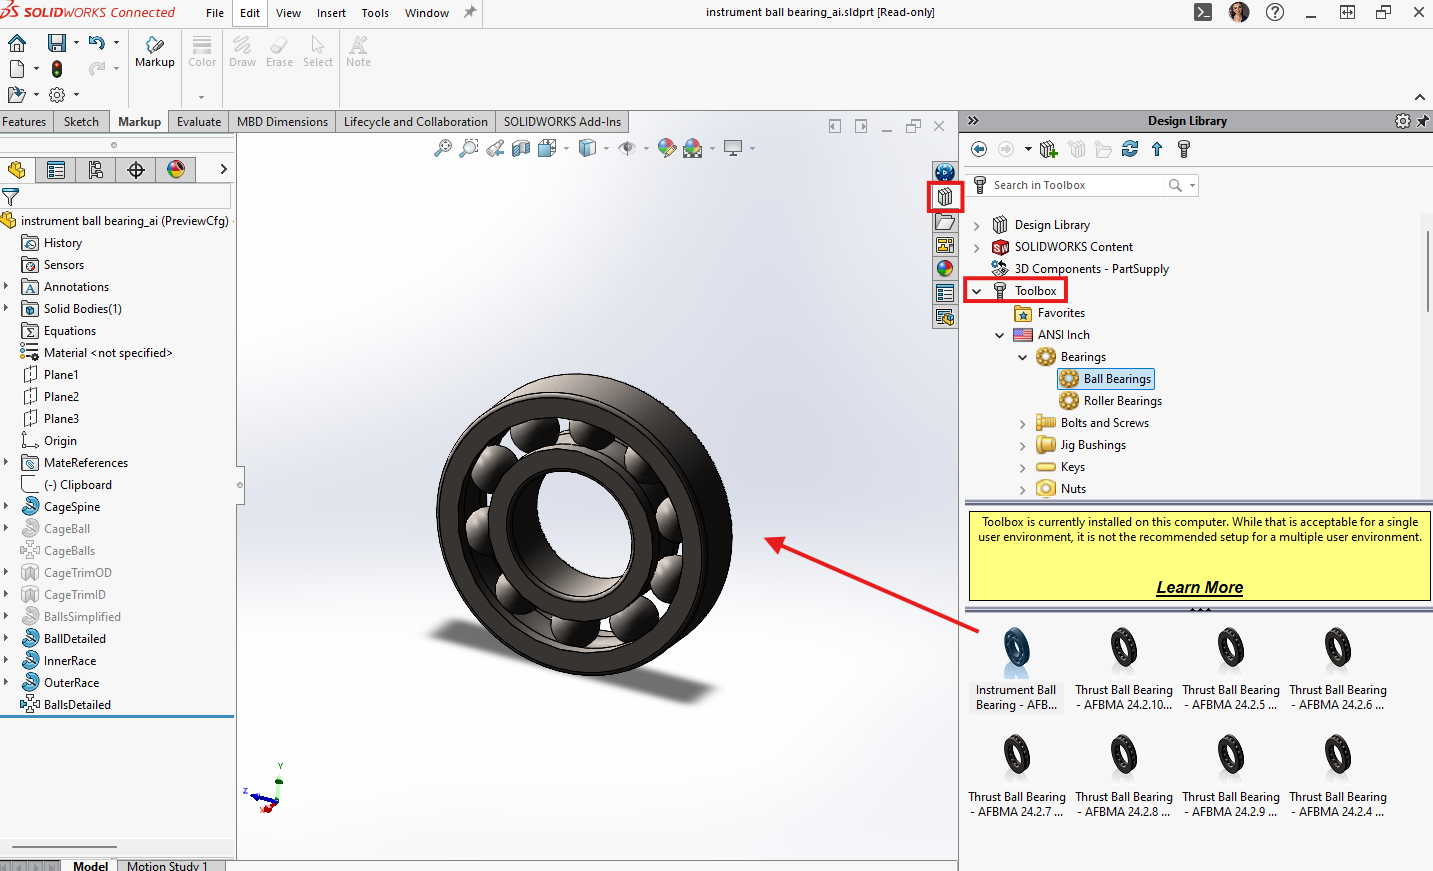Image resolution: width=1433 pixels, height=871 pixels.
Task: Expand the manager tabs right chevron
Action: pos(223,169)
